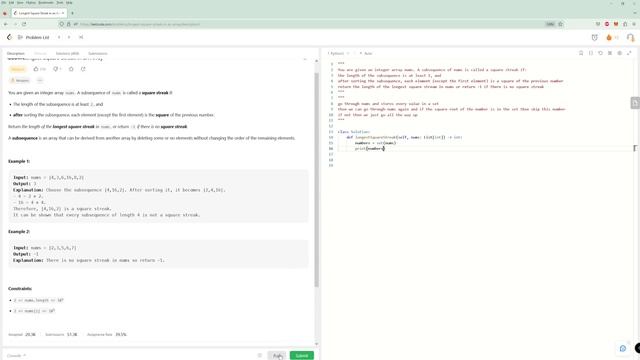Reload the page
Viewport: 640px width, 360px height.
coord(24,24)
